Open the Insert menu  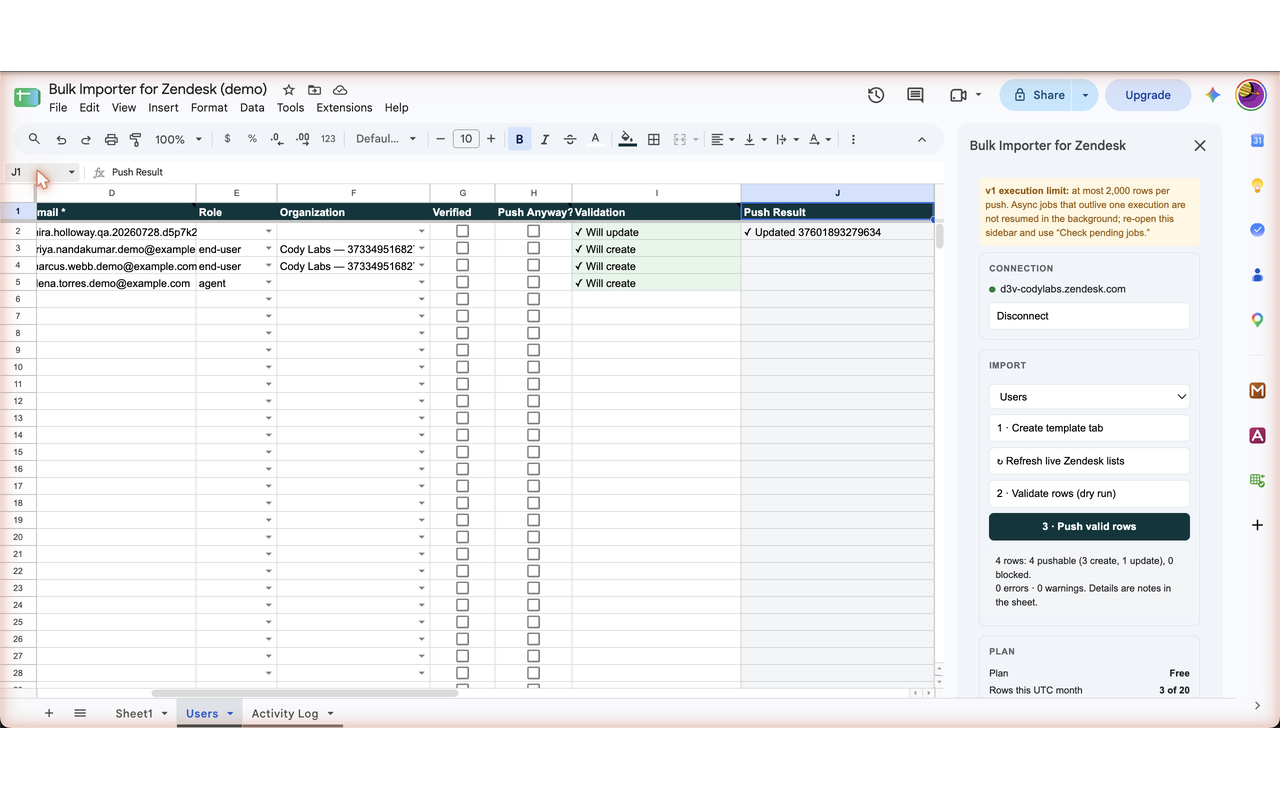point(163,107)
